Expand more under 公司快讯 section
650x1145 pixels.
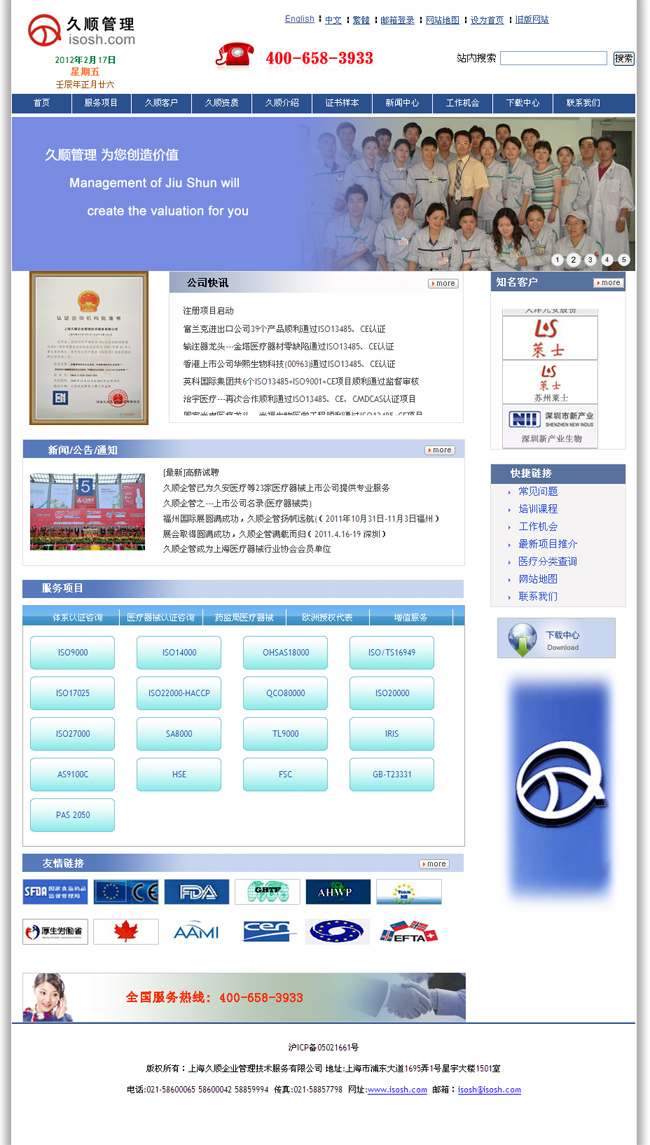pyautogui.click(x=442, y=283)
